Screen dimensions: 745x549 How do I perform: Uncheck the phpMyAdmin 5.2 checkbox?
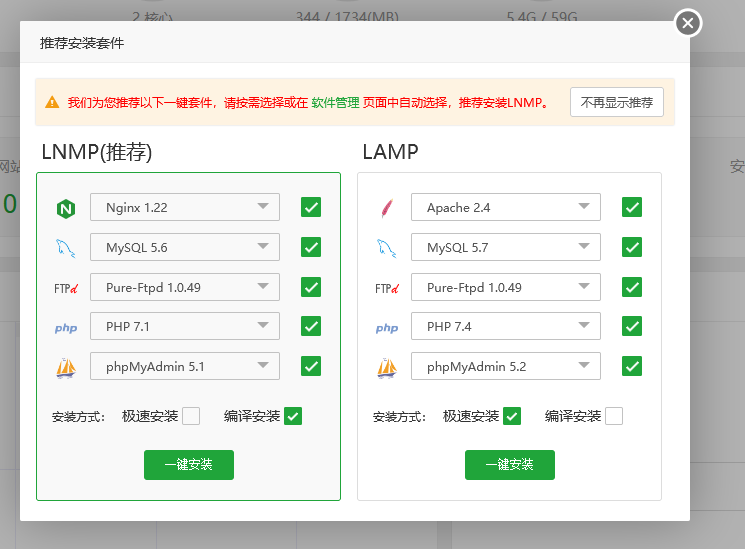632,366
